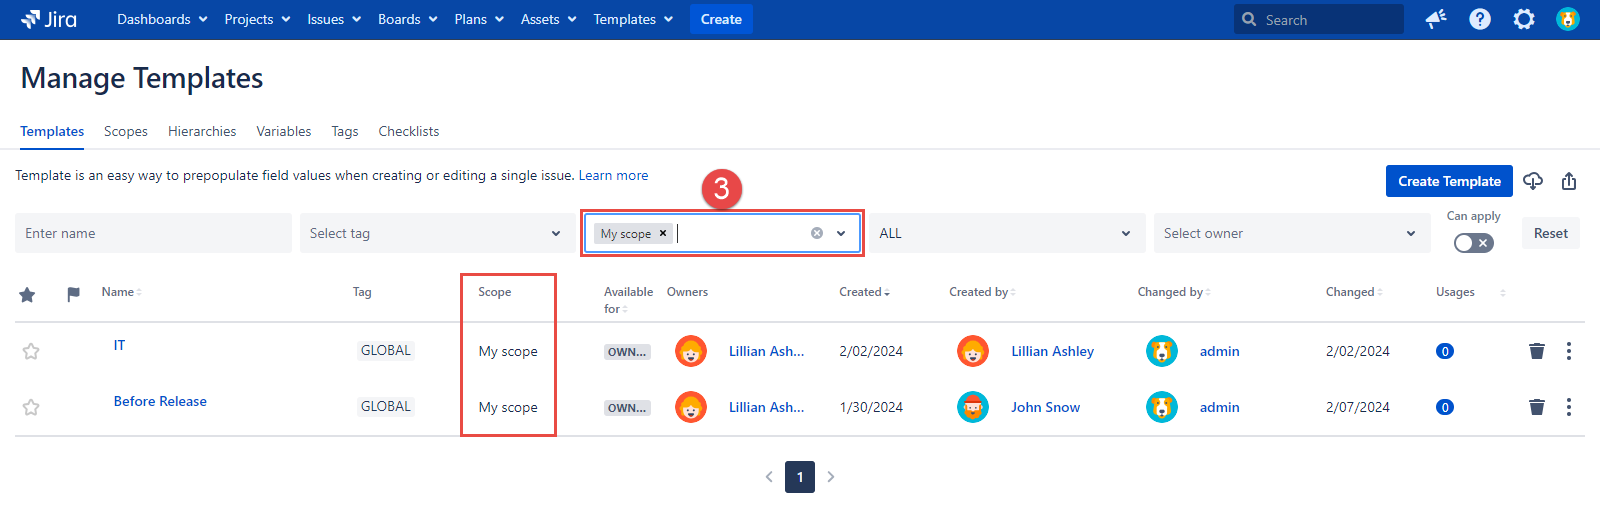This screenshot has width=1600, height=519.
Task: Click the cloud download import icon
Action: pyautogui.click(x=1533, y=181)
